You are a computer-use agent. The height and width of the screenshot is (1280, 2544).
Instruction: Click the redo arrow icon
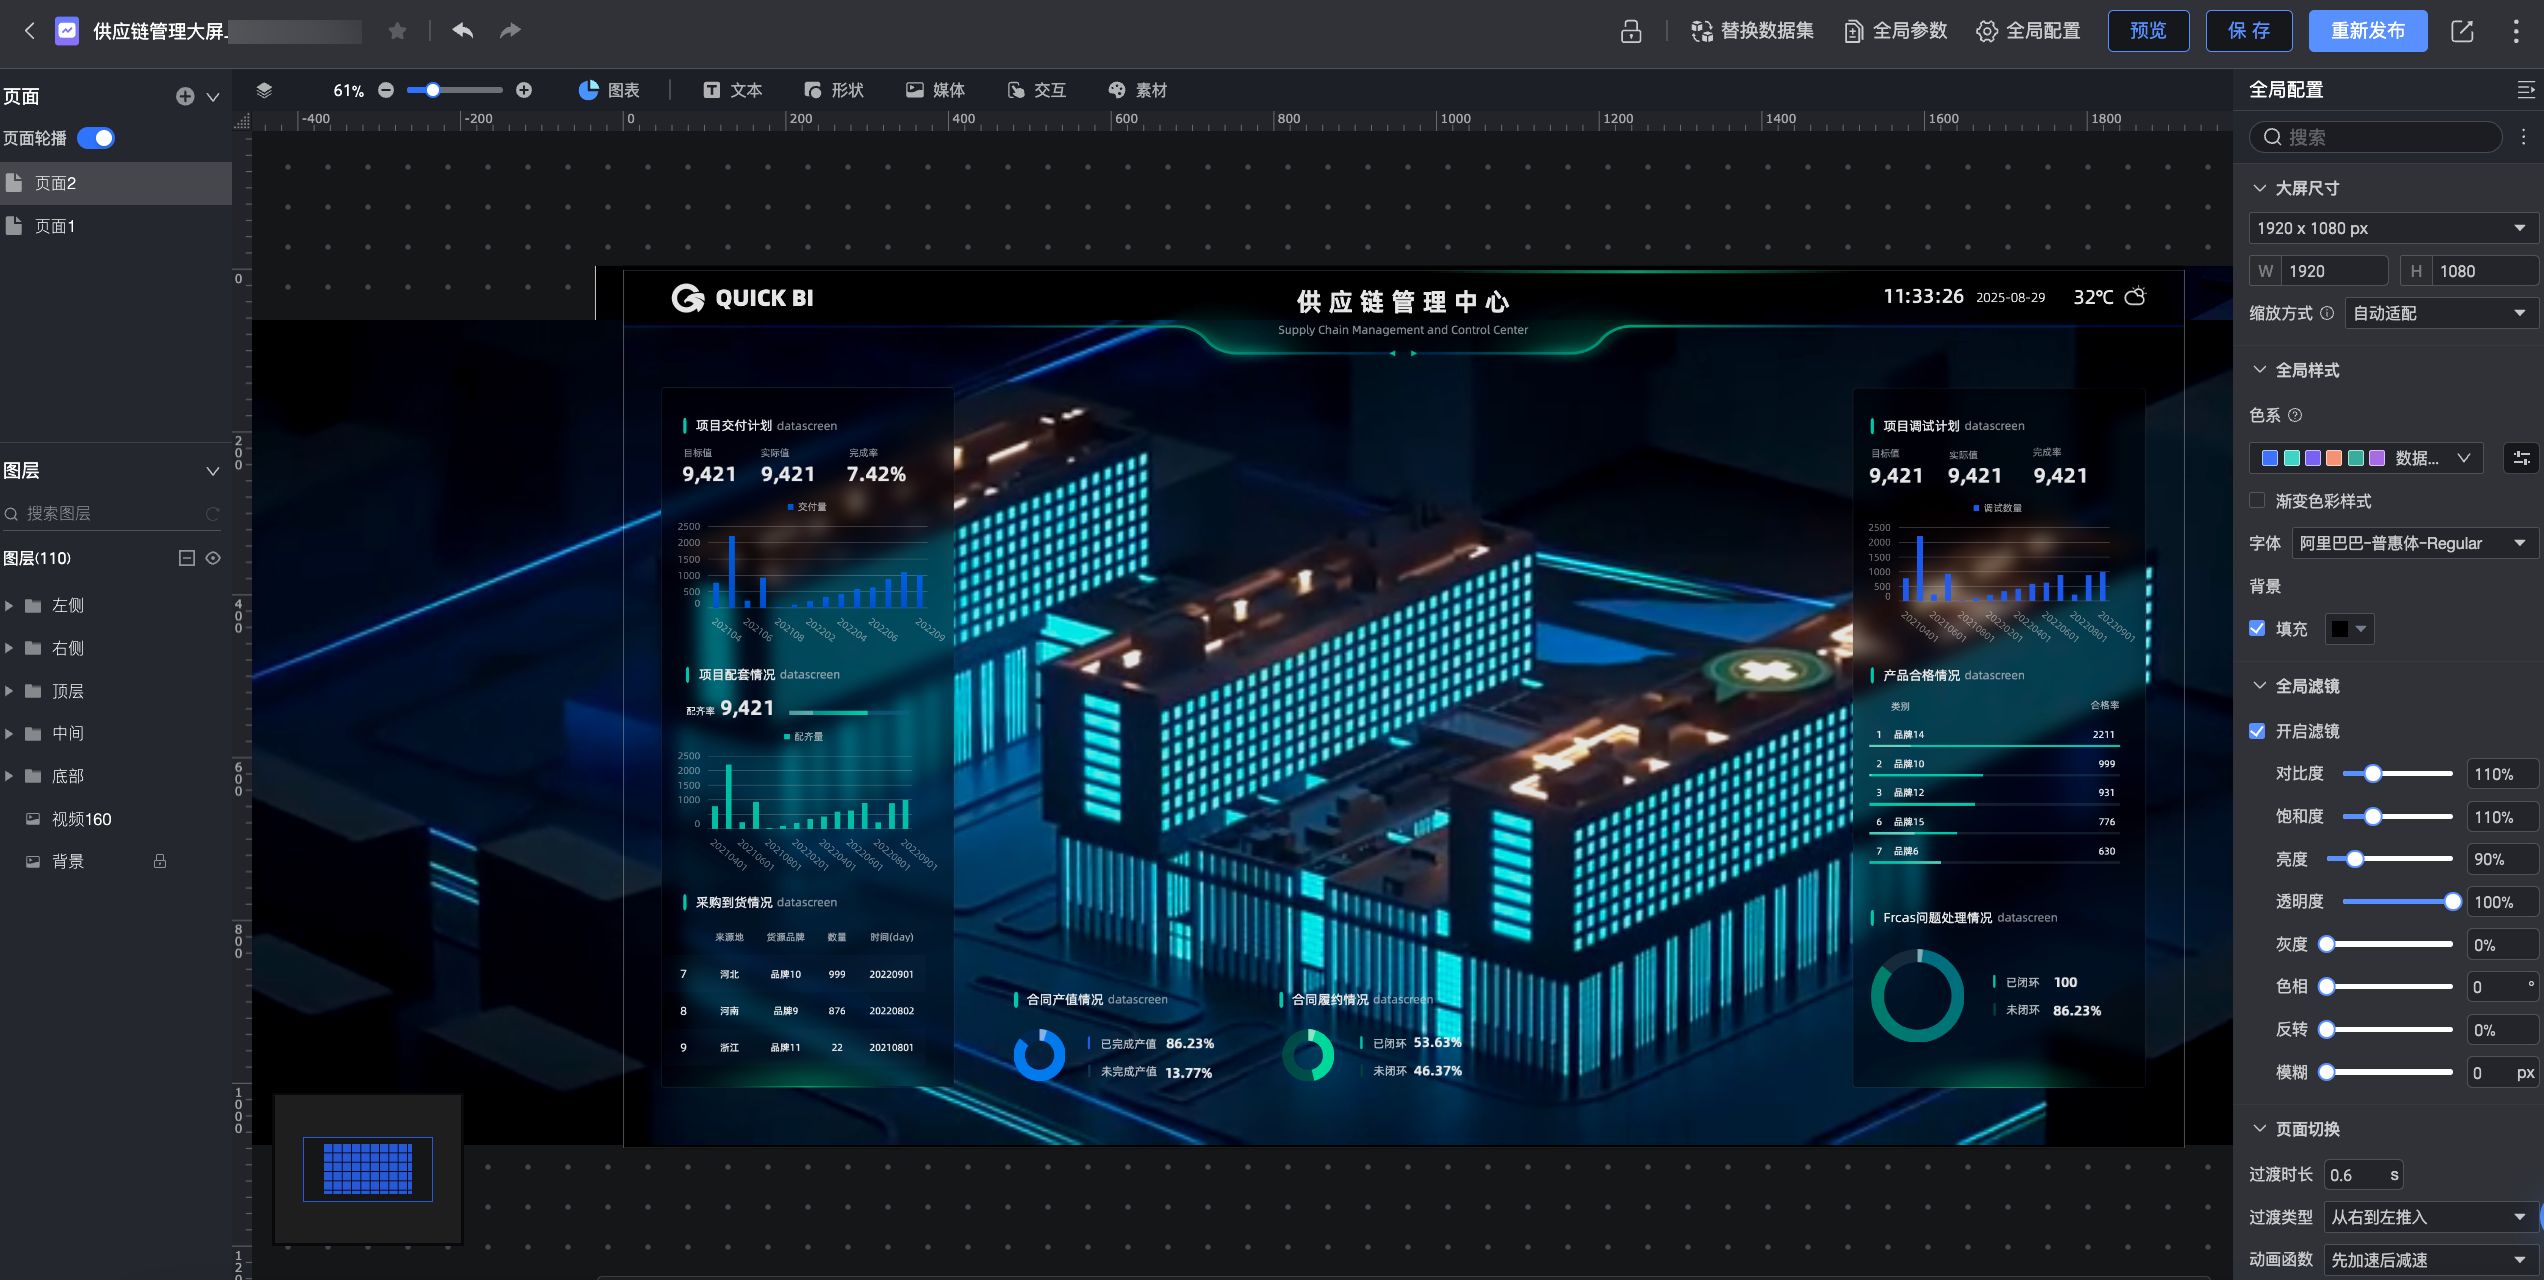510,30
